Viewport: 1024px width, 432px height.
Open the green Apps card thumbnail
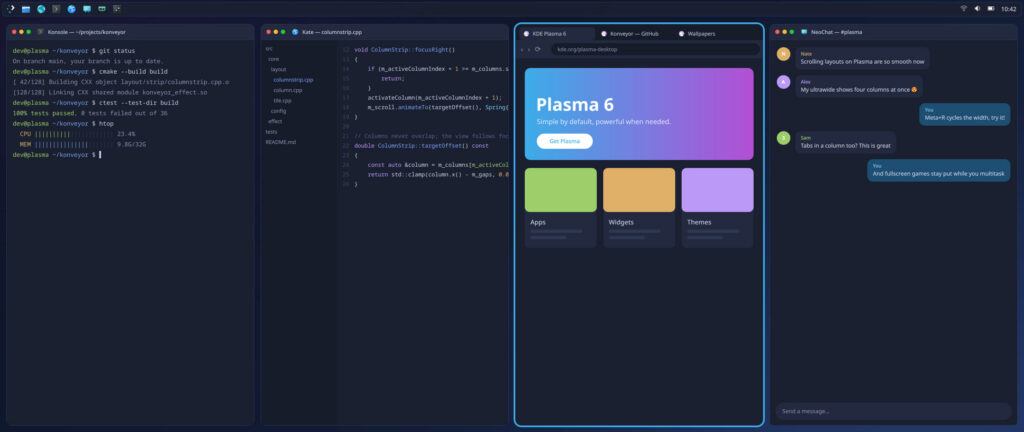point(560,190)
